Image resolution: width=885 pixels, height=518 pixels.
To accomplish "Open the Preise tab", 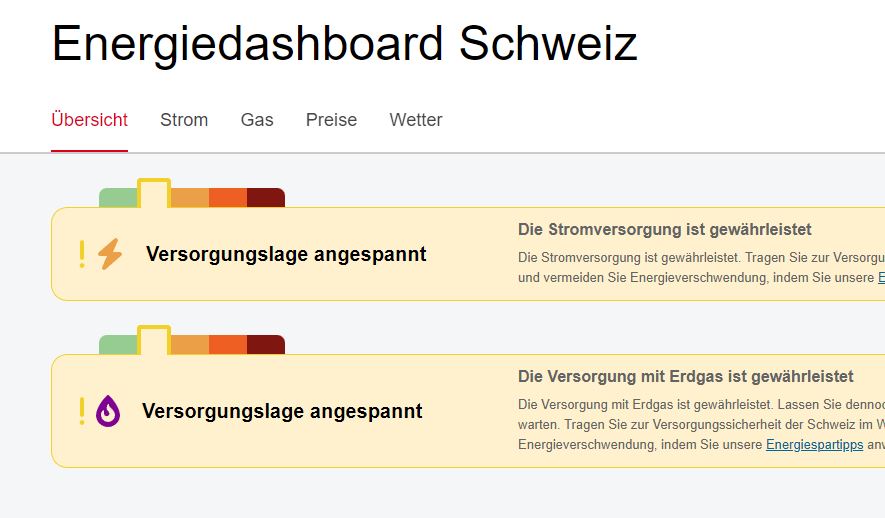I will click(x=331, y=120).
